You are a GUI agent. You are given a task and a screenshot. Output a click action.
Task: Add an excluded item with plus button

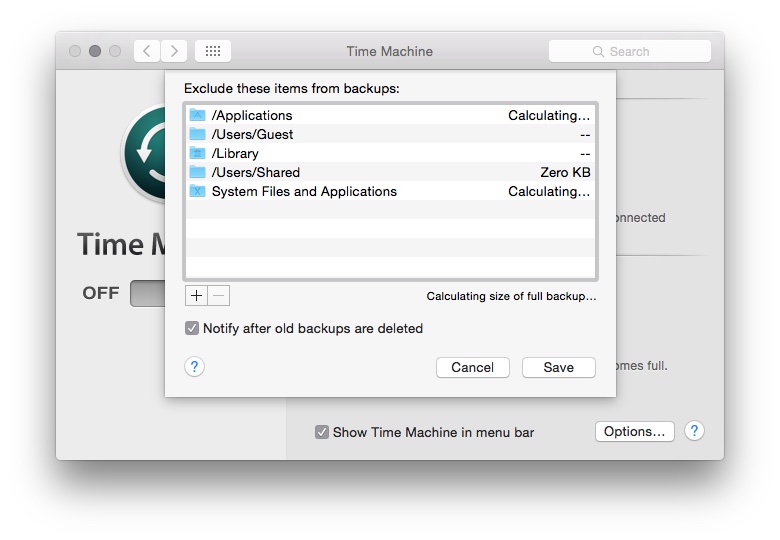(x=196, y=296)
